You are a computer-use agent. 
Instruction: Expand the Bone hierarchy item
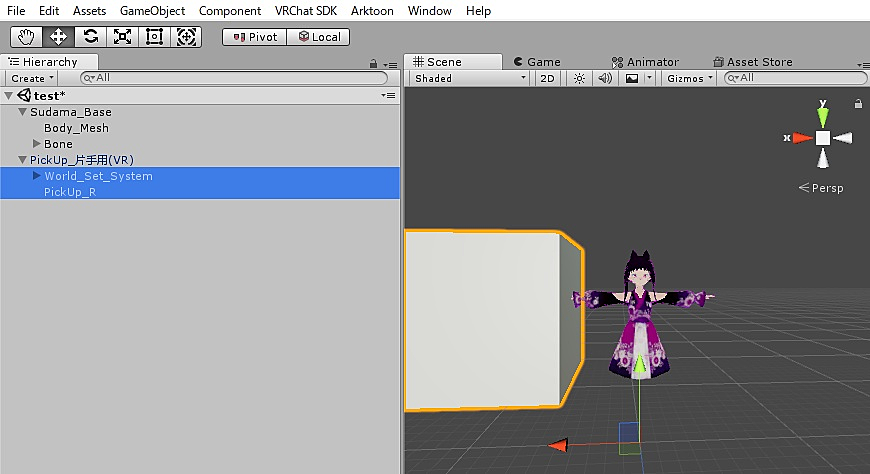coord(37,144)
